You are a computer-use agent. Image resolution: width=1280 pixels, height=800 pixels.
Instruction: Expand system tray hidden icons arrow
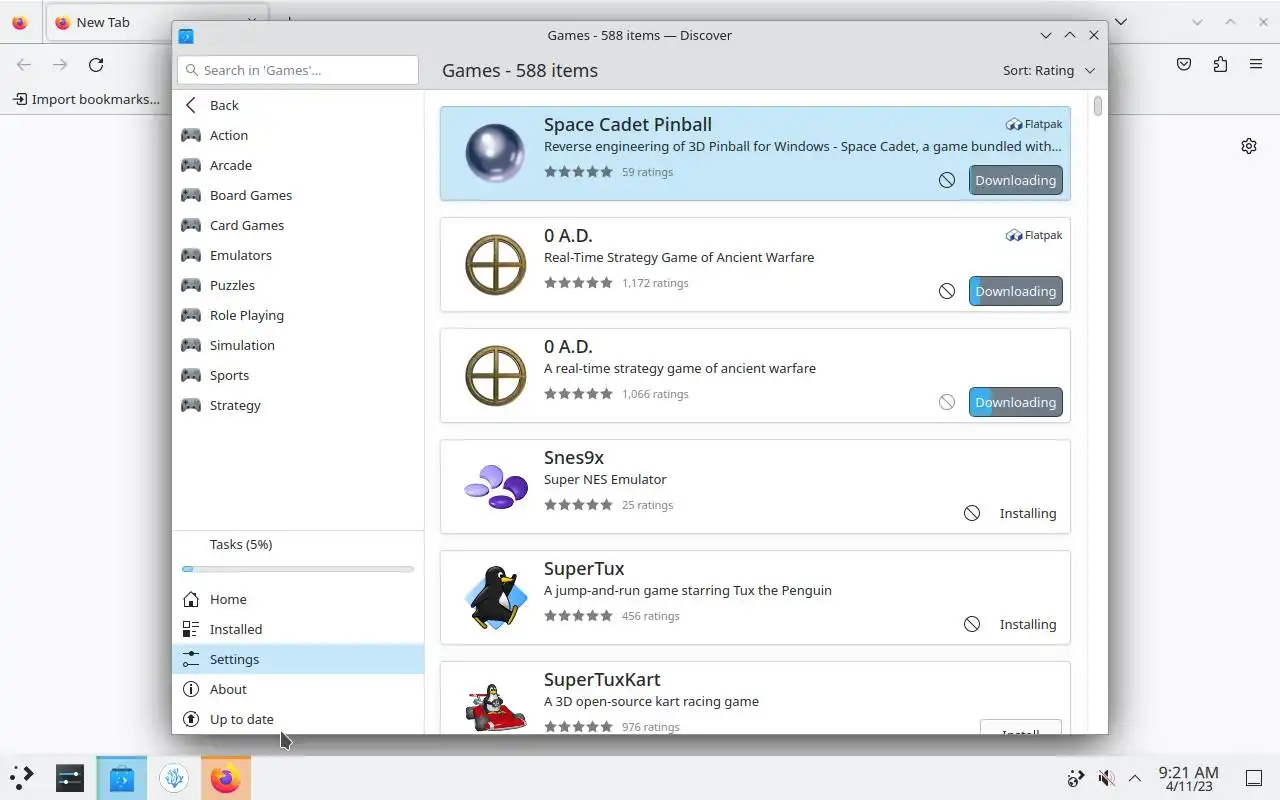(x=1135, y=778)
